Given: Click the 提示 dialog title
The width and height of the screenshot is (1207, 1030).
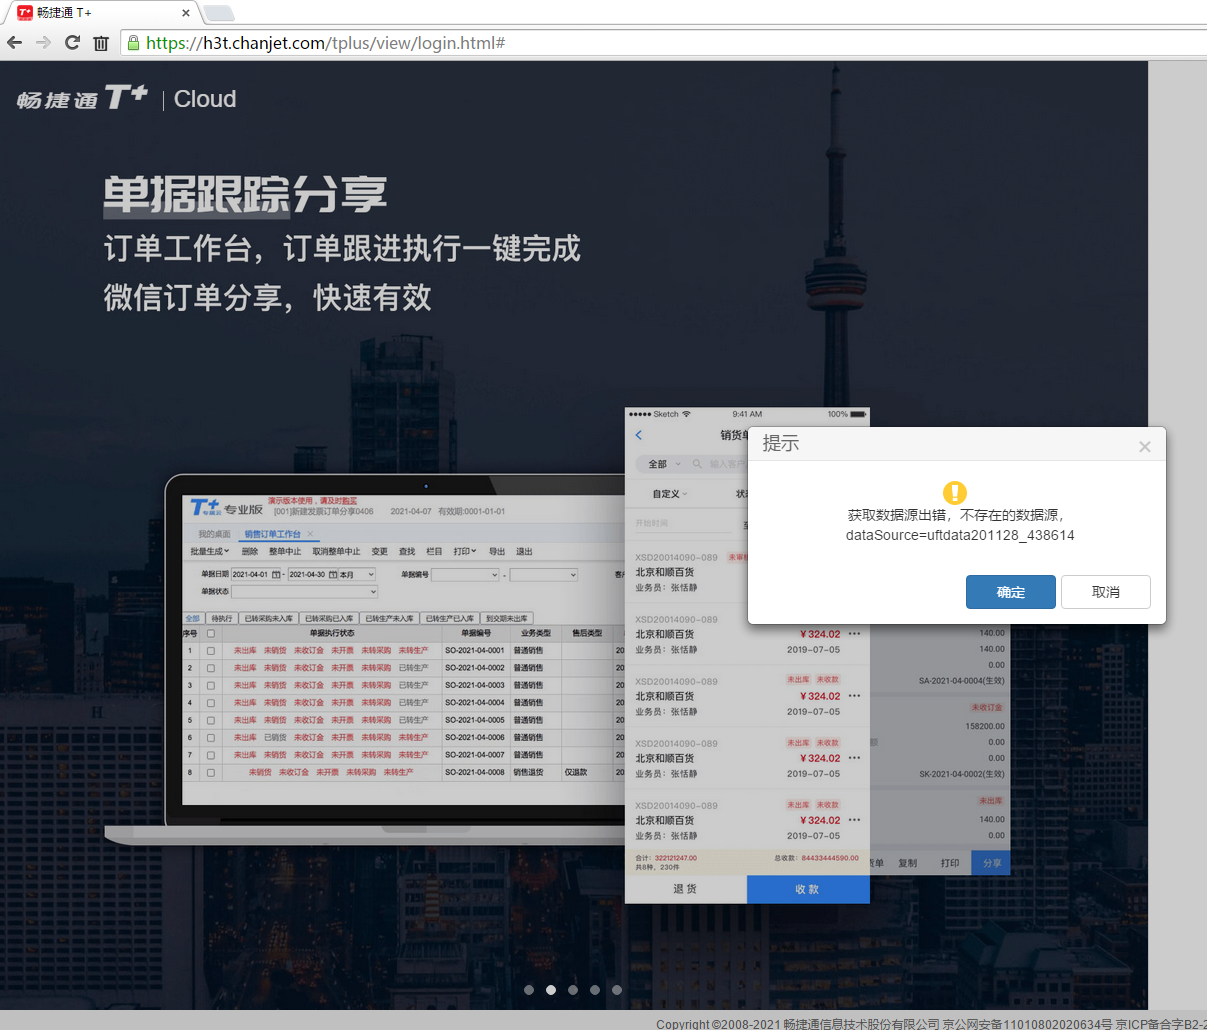Looking at the screenshot, I should click(x=781, y=444).
